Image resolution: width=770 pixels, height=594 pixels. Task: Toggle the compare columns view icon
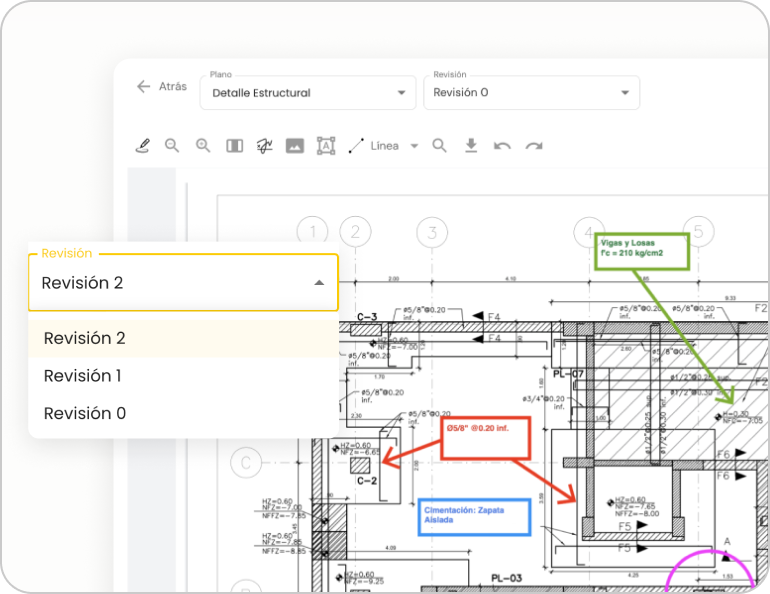(234, 146)
